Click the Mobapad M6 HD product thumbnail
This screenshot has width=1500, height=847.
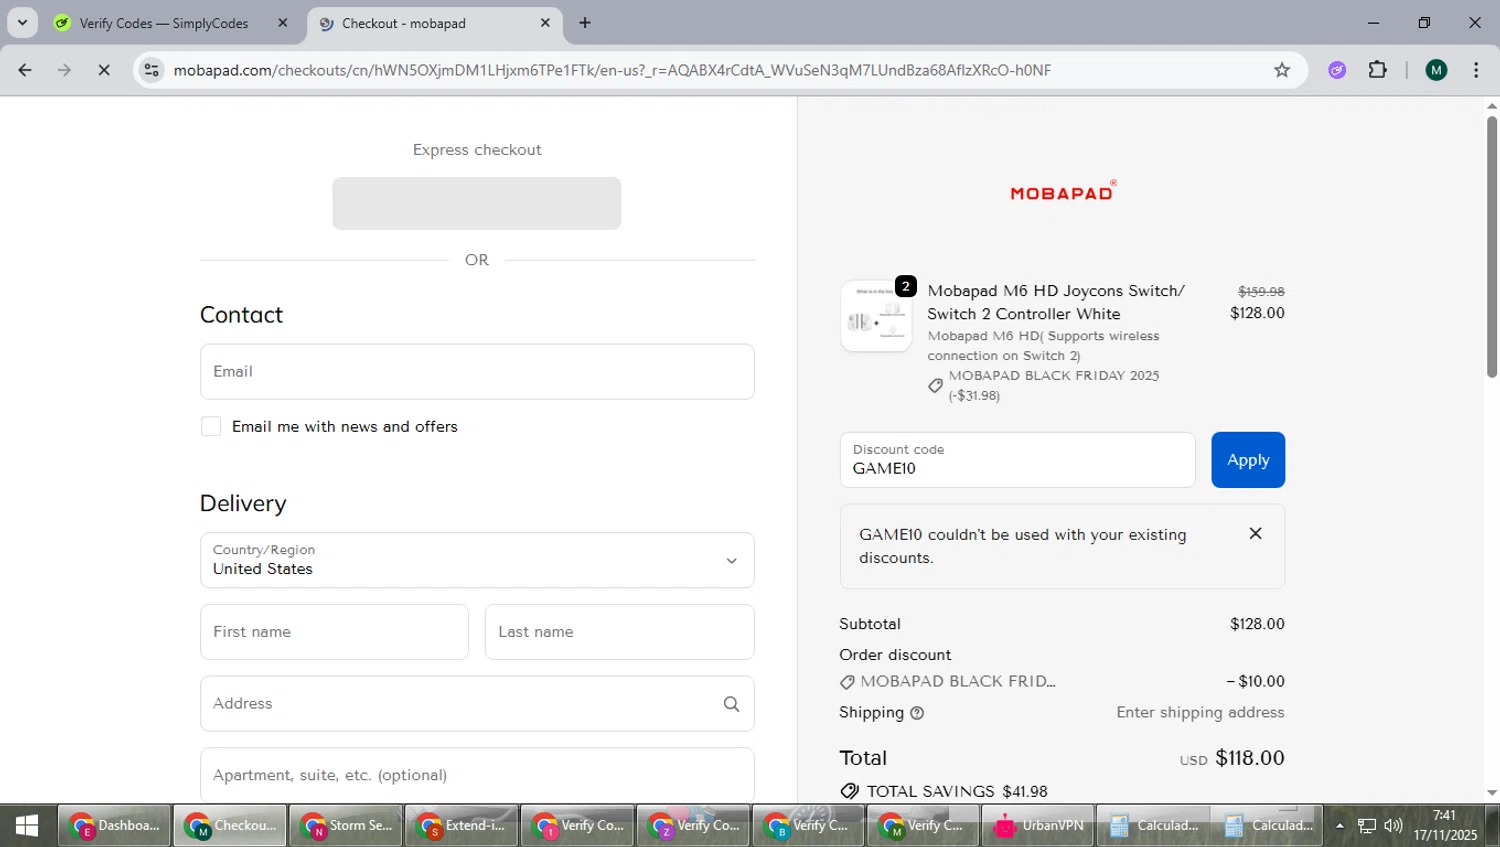tap(876, 316)
